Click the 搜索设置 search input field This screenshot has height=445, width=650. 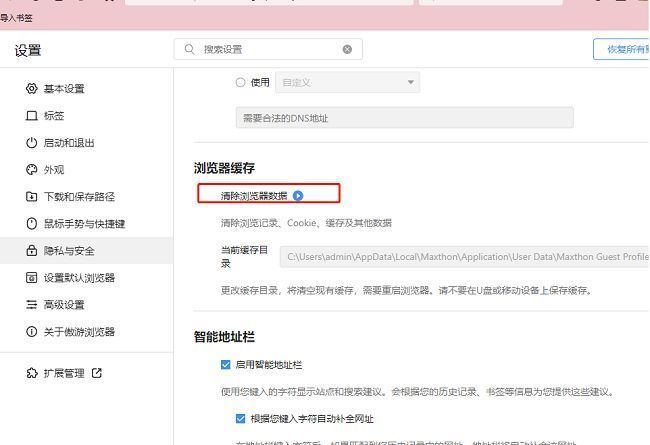(268, 49)
